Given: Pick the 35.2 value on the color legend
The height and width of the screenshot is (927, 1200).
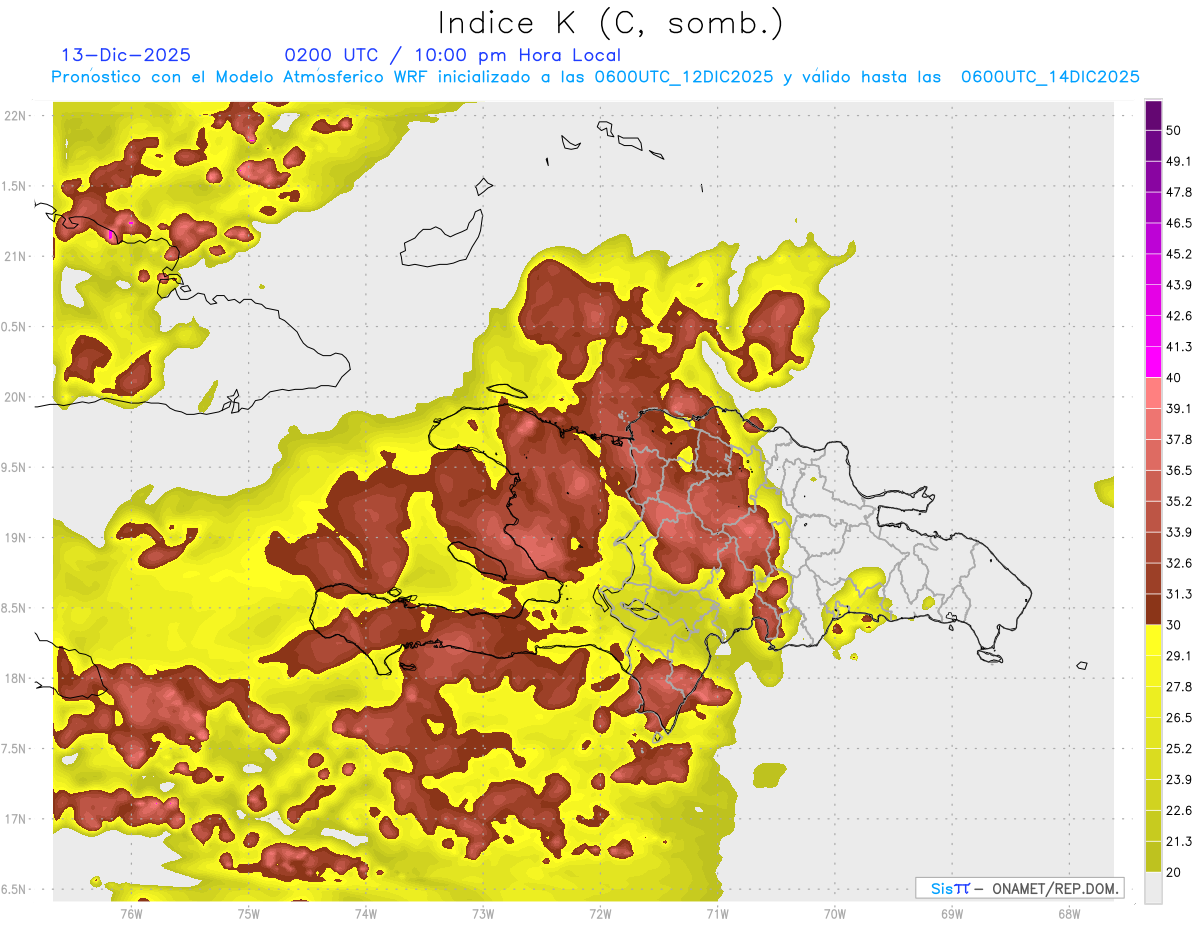Looking at the screenshot, I should (x=1179, y=501).
